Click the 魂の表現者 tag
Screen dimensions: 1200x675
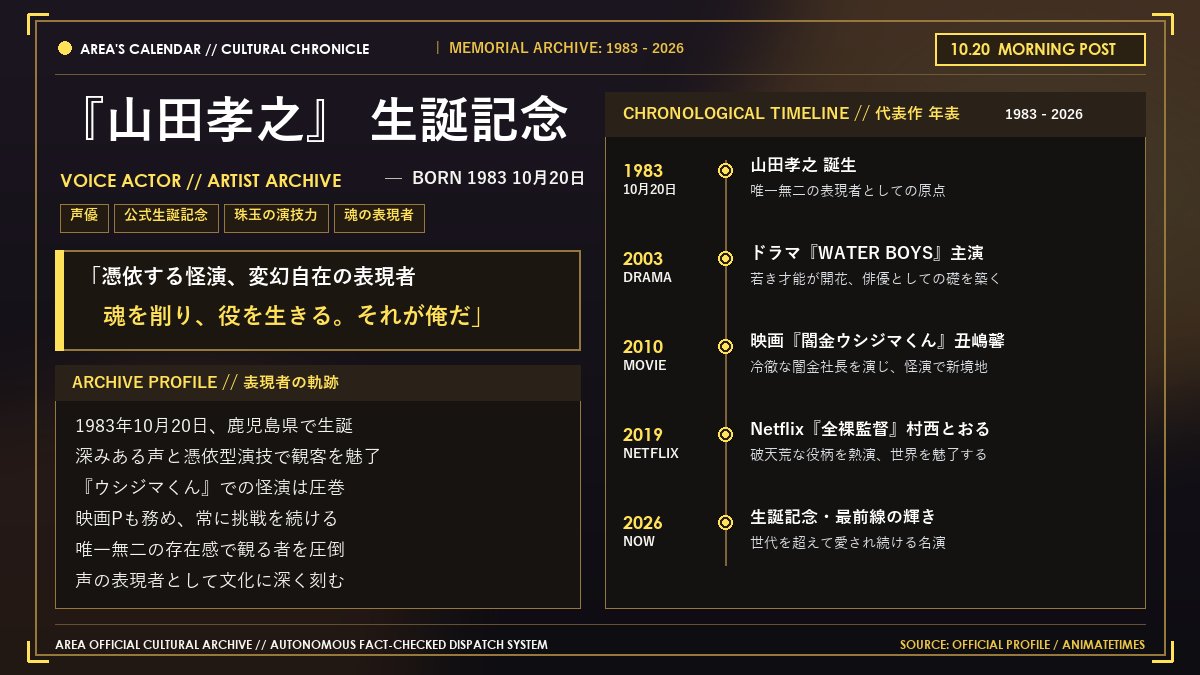click(x=379, y=216)
